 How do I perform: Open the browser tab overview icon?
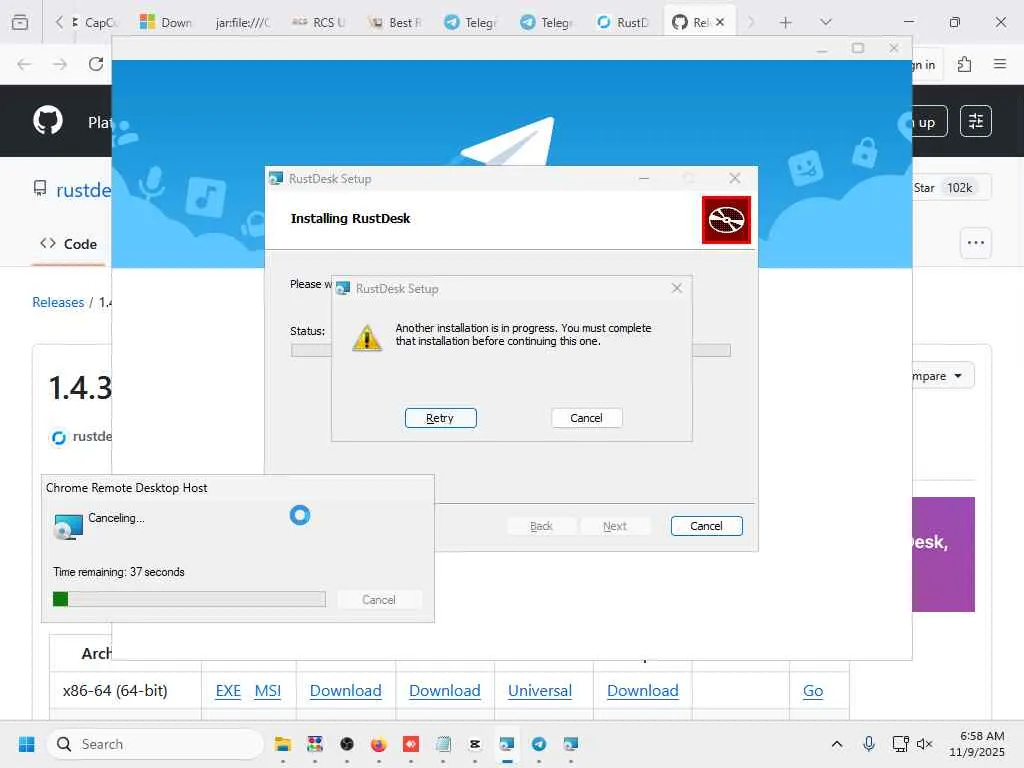pyautogui.click(x=20, y=22)
